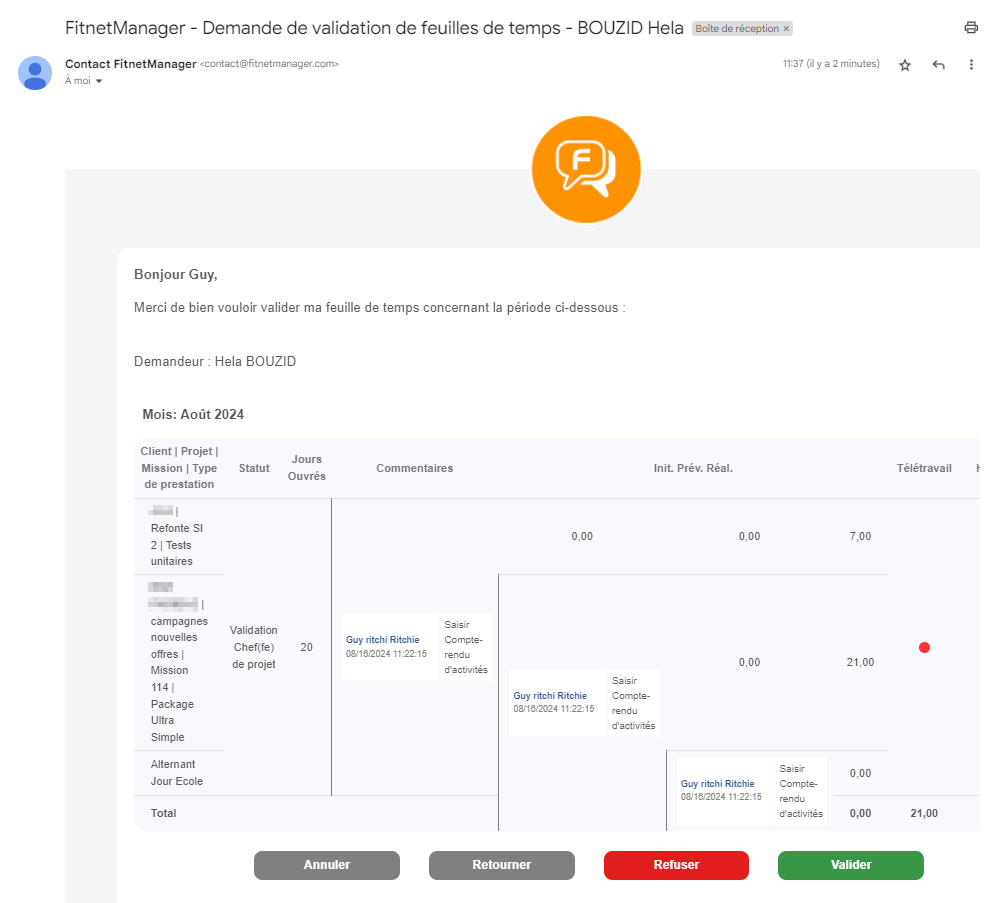Click the red Télétravail status dot
Screen dimensions: 990x903
(924, 648)
